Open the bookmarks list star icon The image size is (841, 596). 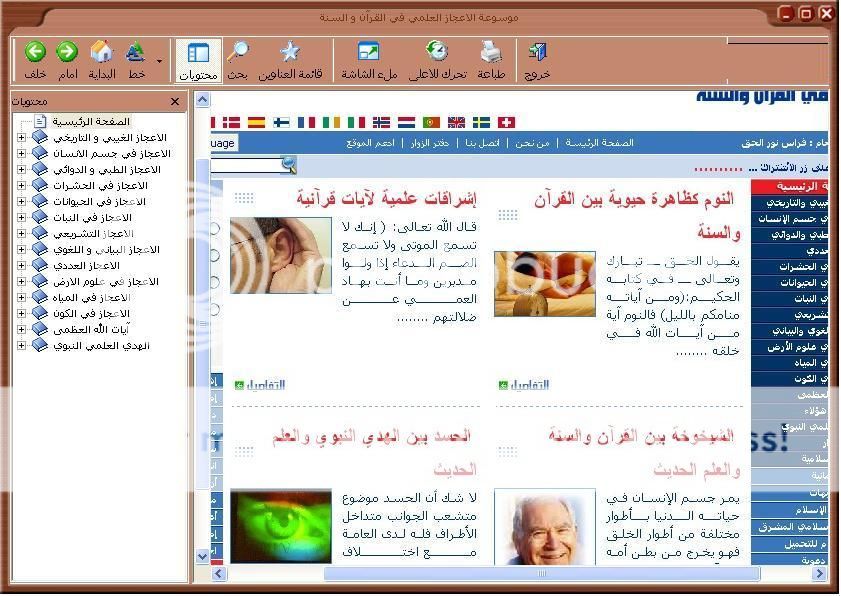click(289, 53)
